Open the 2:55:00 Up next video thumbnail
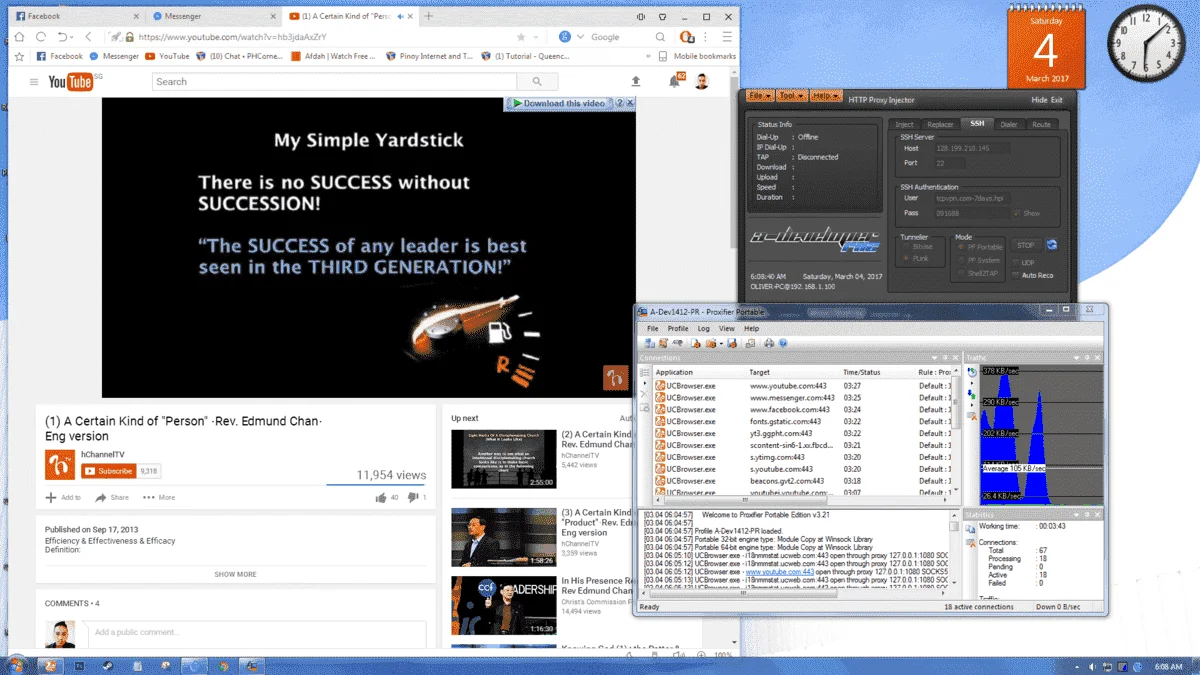1200x675 pixels. [503, 459]
